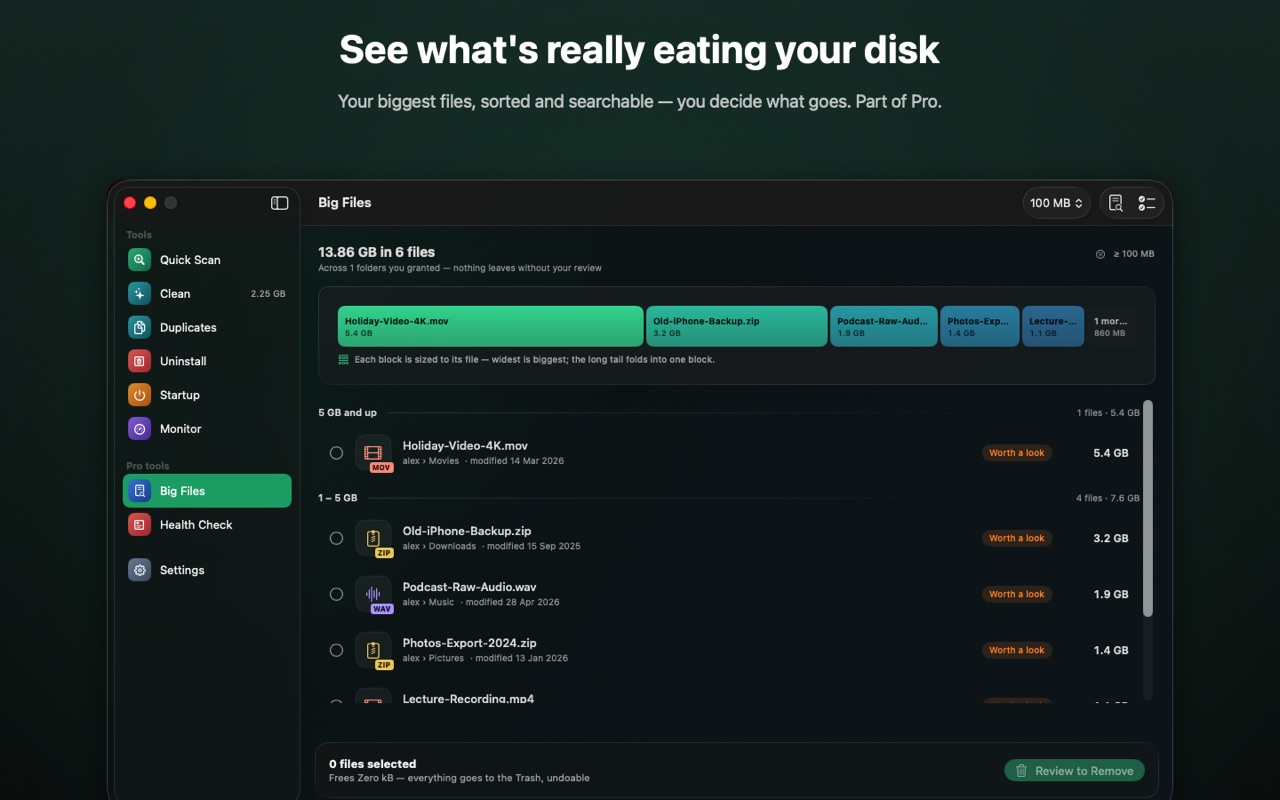Click Worth a look badge for Photos-Export-2024.zip
This screenshot has width=1280, height=800.
pyautogui.click(x=1016, y=650)
